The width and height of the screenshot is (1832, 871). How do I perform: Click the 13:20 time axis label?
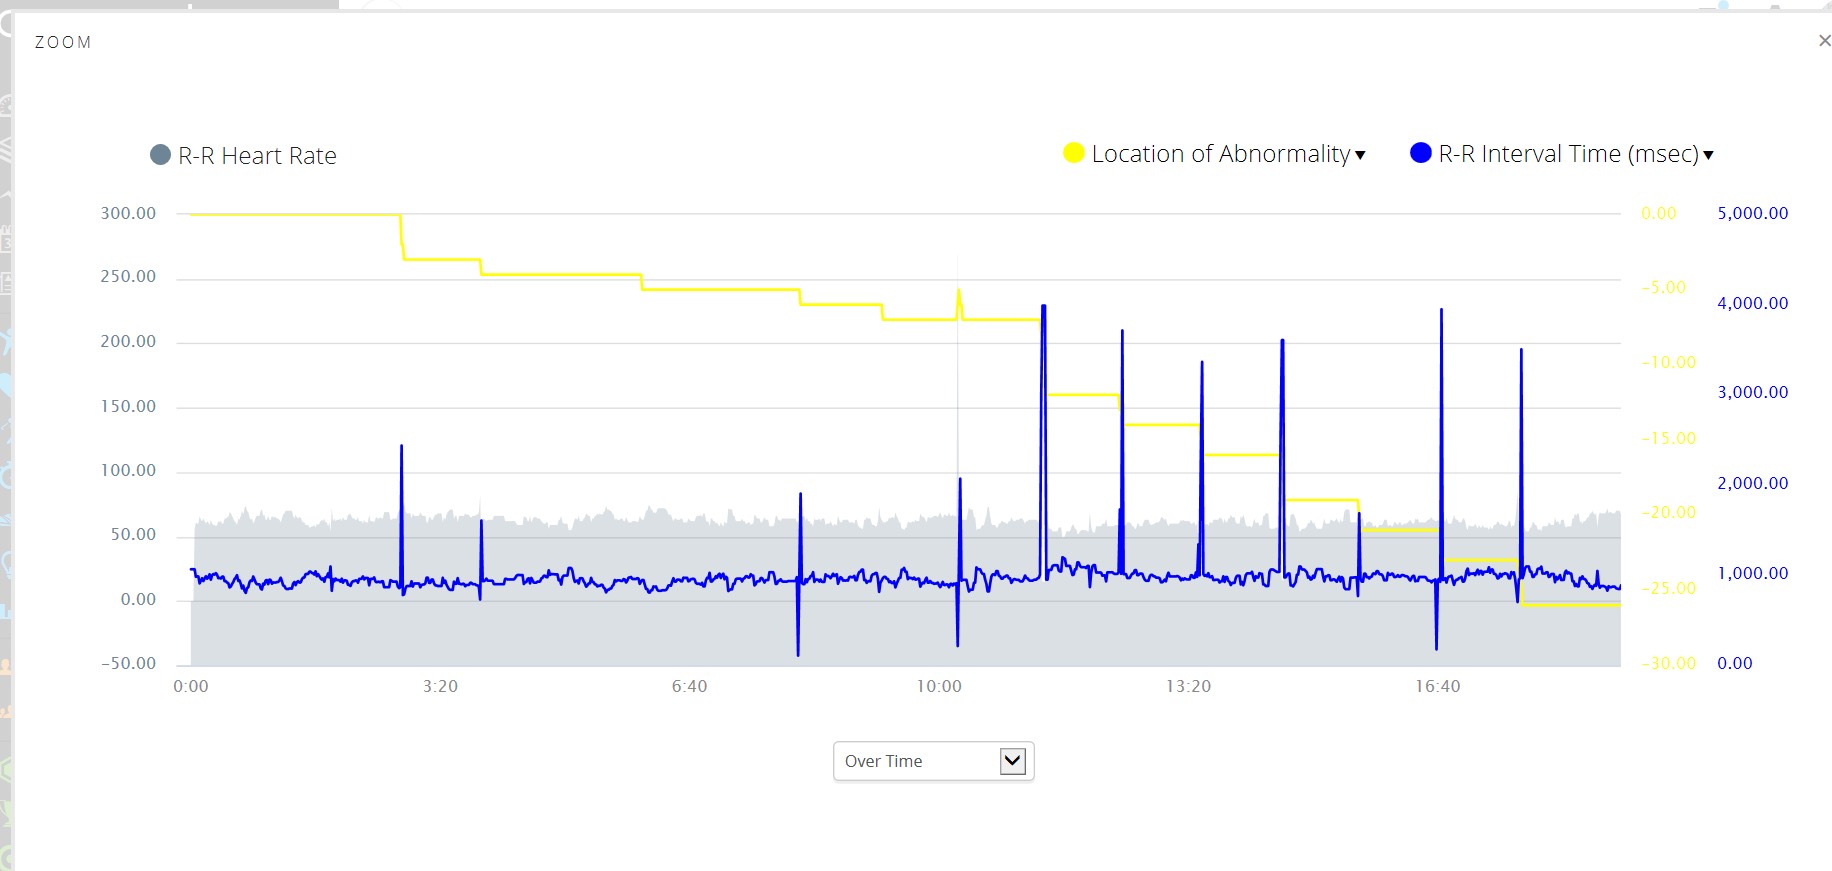pyautogui.click(x=1188, y=686)
